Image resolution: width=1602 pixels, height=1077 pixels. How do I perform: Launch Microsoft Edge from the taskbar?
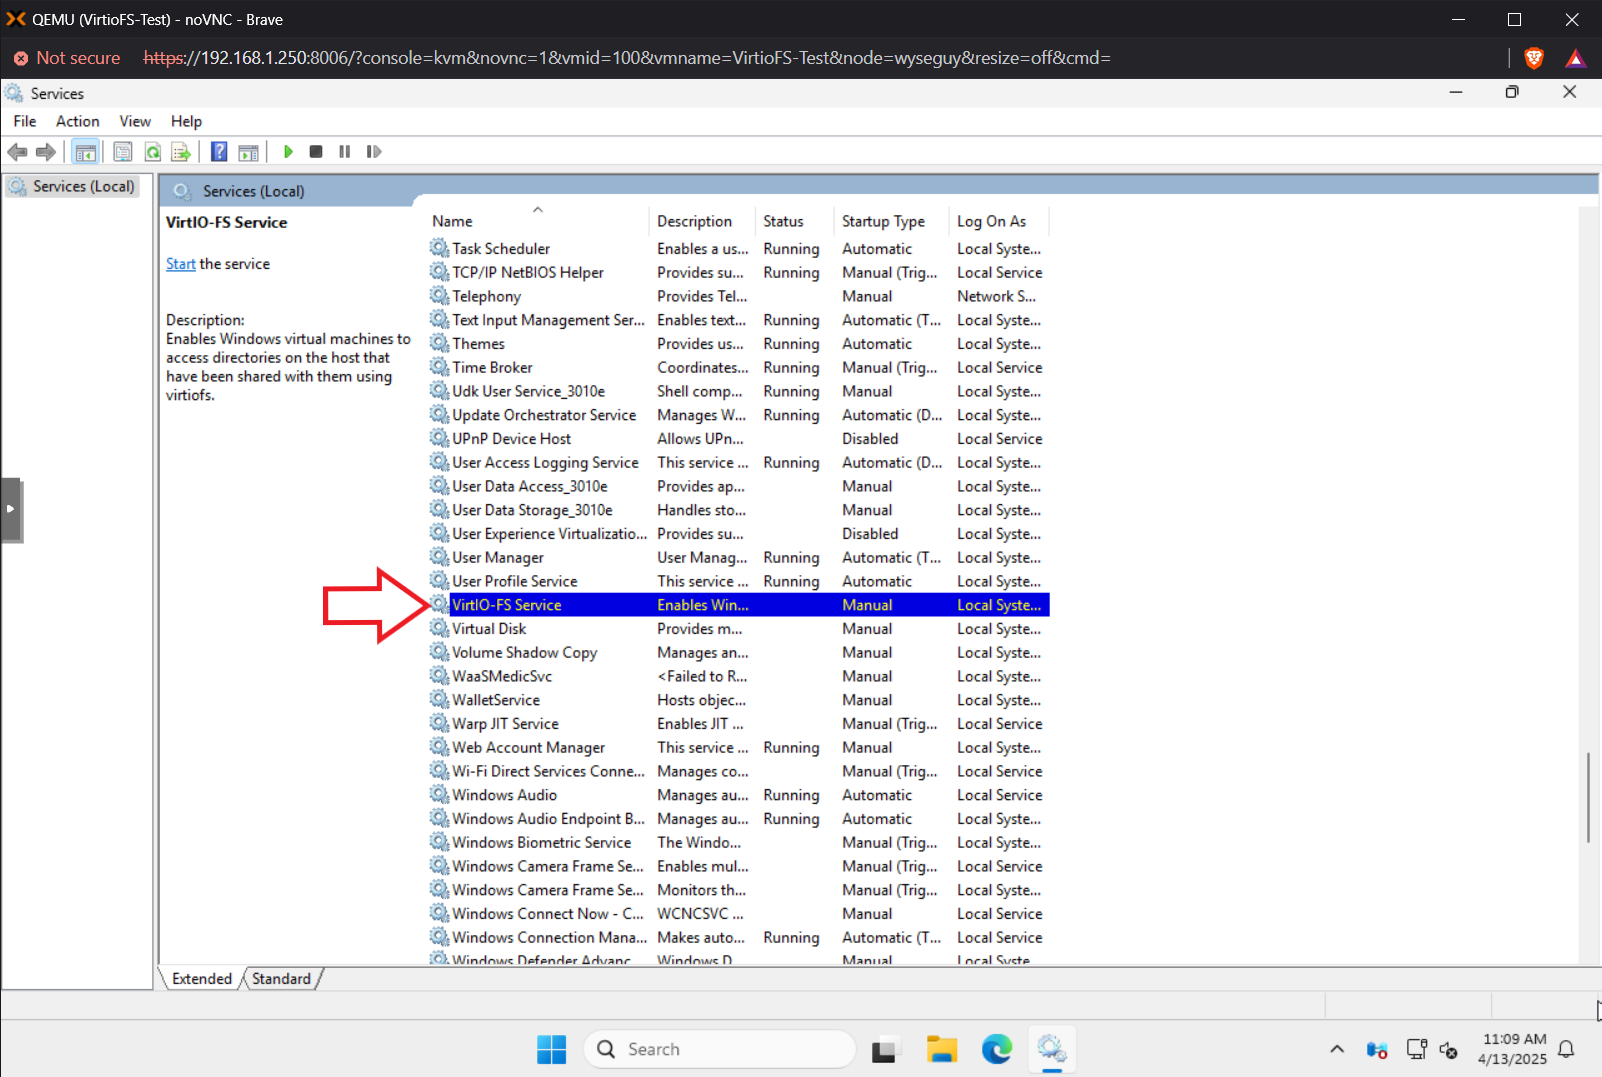click(997, 1049)
